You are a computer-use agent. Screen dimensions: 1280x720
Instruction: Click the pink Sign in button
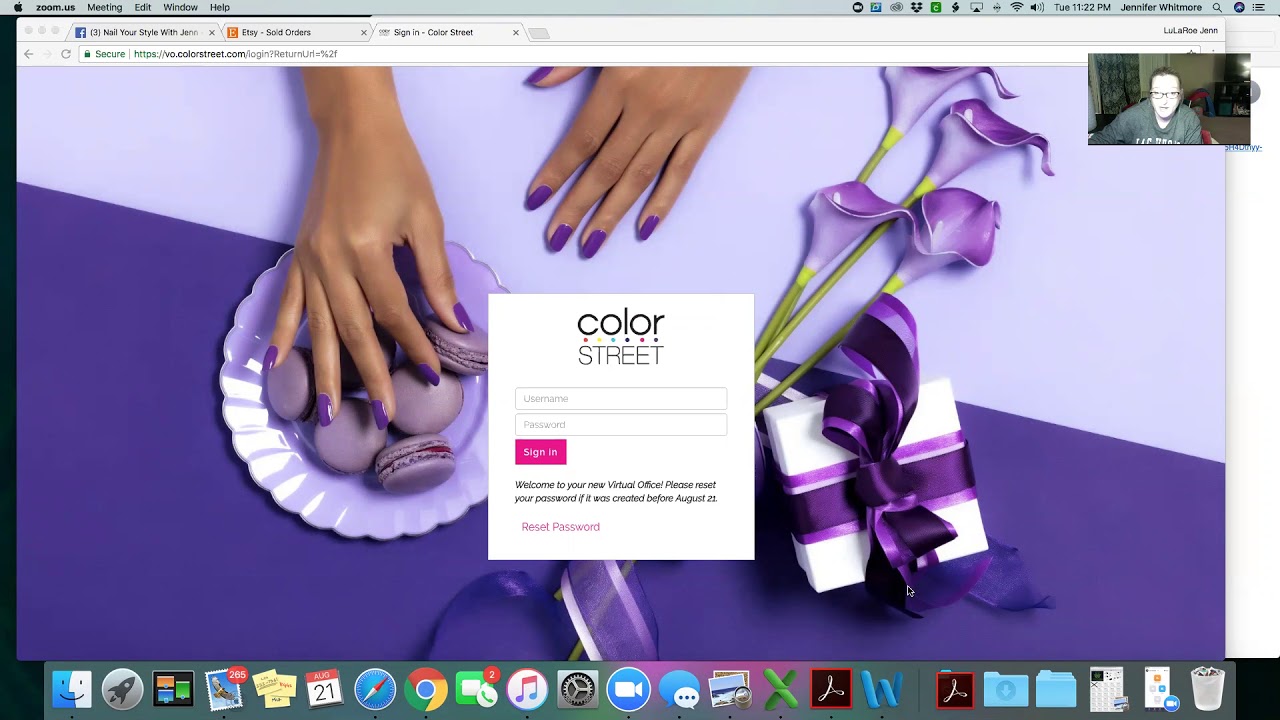coord(540,452)
